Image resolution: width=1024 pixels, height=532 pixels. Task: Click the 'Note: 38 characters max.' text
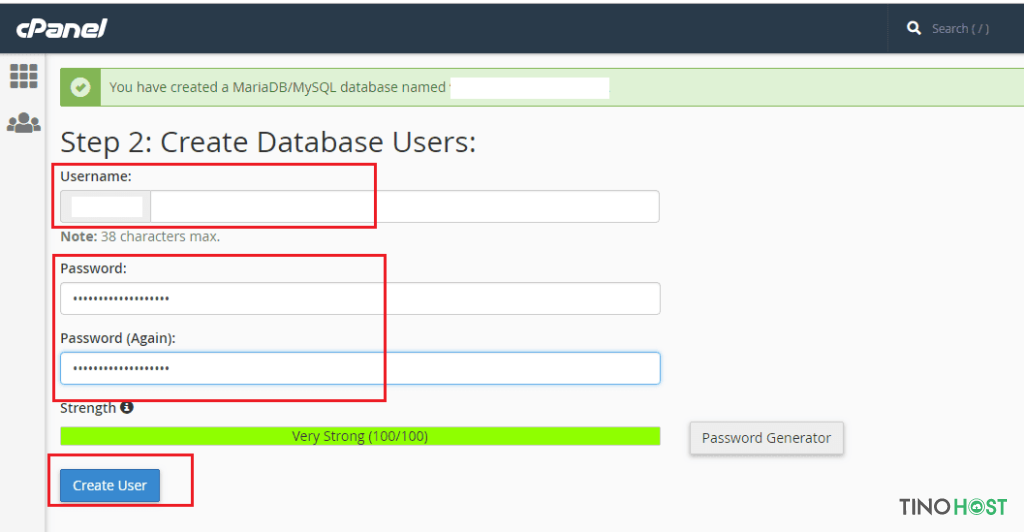[x=140, y=236]
